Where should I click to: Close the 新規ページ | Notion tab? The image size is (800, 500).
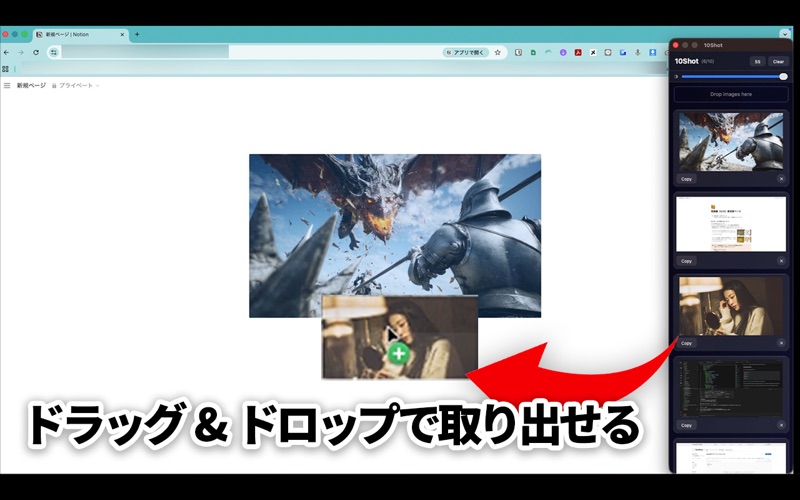[122, 35]
